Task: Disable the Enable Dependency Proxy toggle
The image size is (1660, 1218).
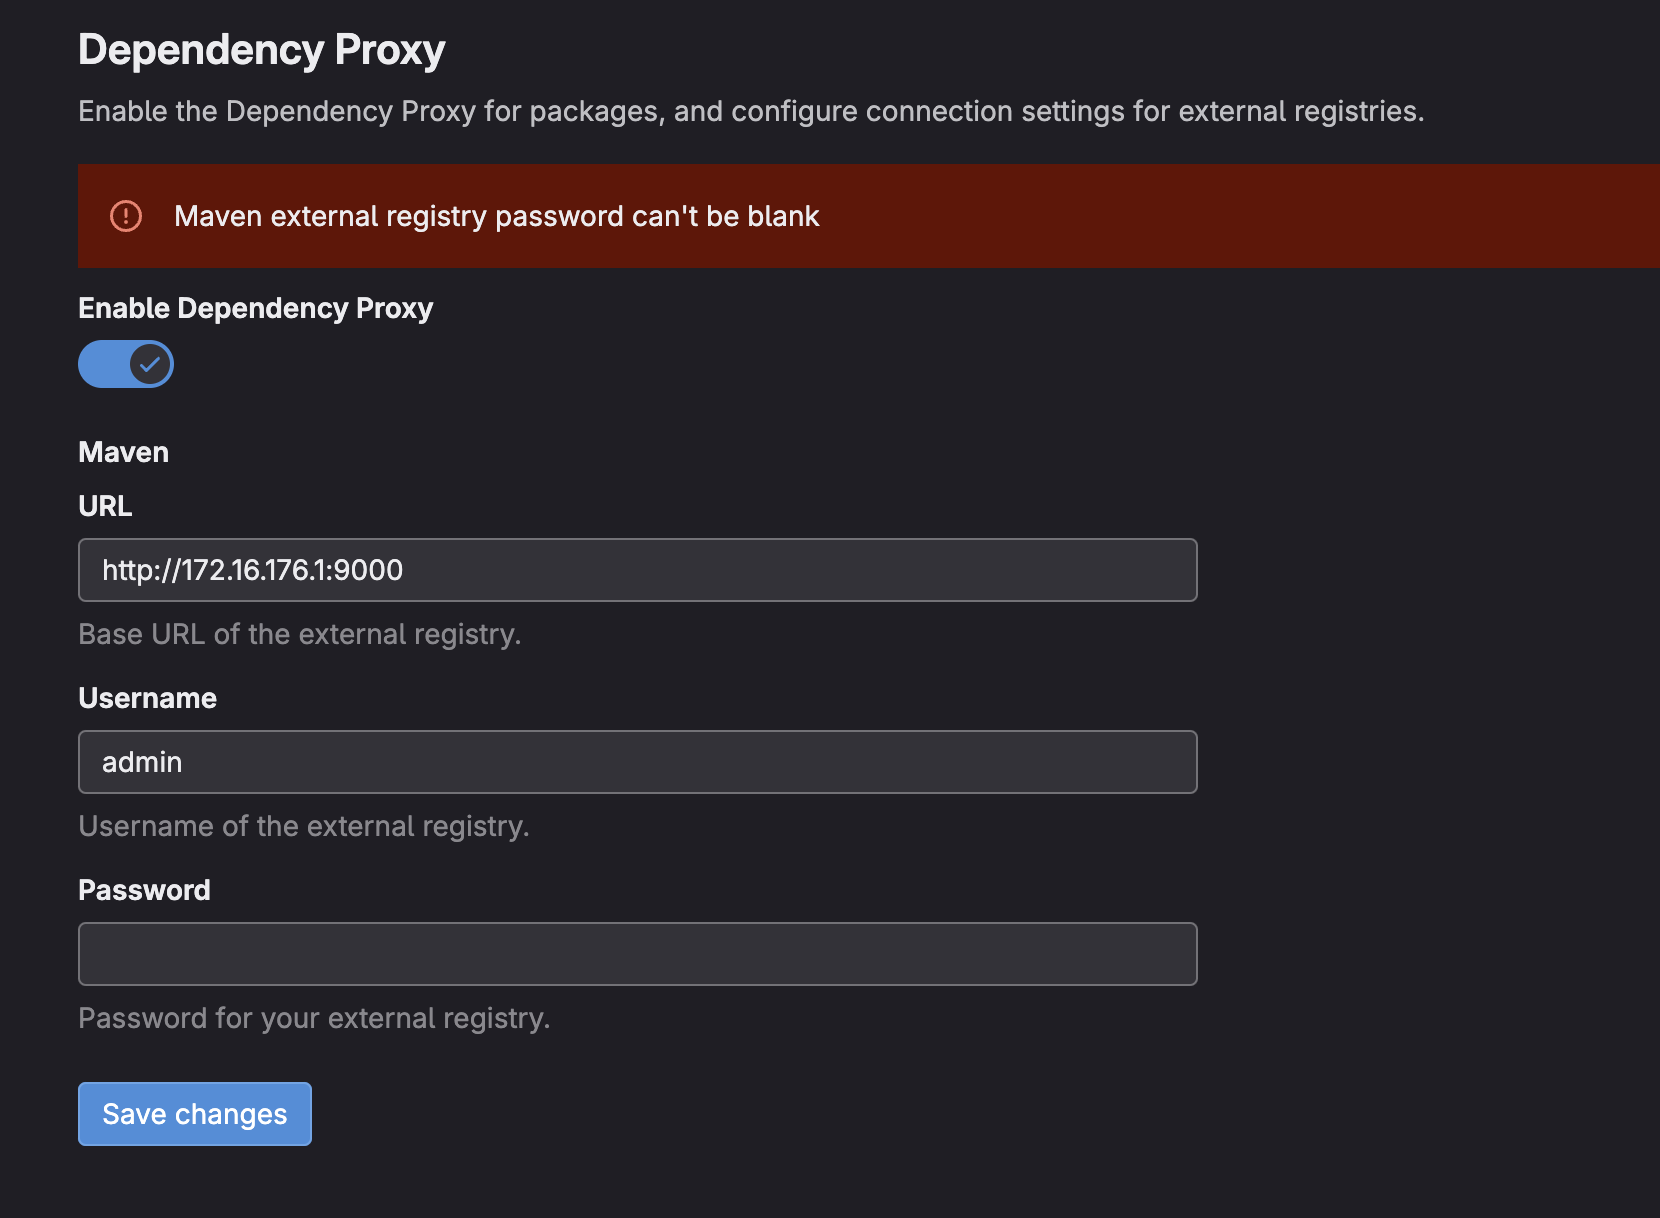Action: point(126,364)
